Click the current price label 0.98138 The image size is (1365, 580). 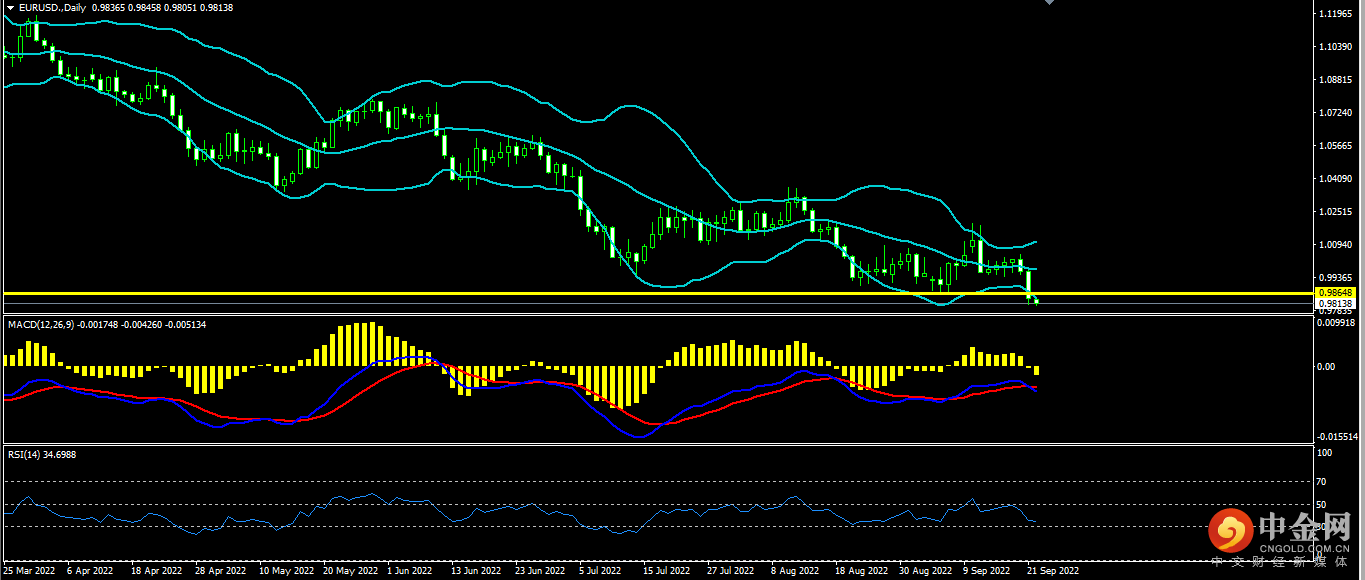[x=1335, y=303]
